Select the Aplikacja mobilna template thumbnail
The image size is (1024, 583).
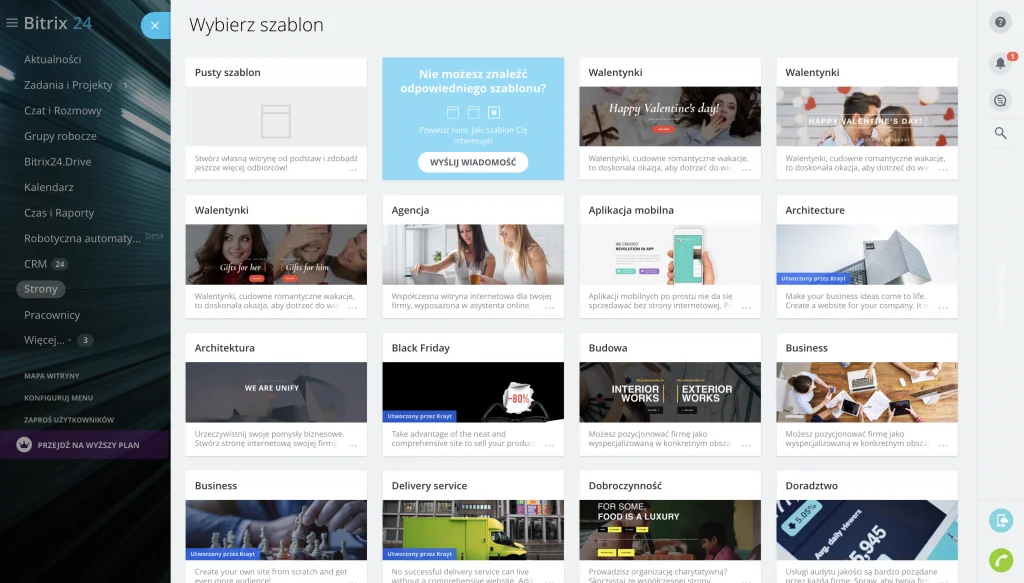[670, 255]
